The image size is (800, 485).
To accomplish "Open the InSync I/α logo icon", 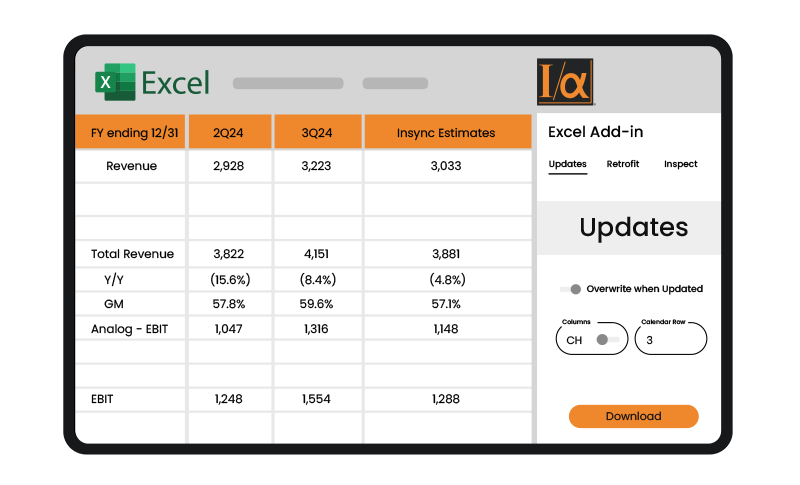I will pyautogui.click(x=565, y=82).
